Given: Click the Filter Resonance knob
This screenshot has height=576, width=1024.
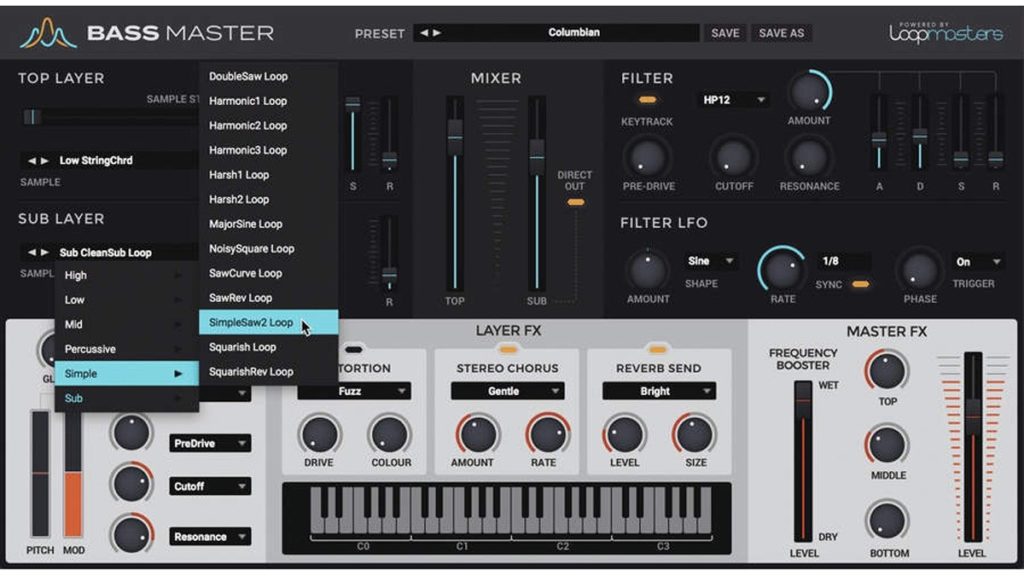Looking at the screenshot, I should (808, 156).
